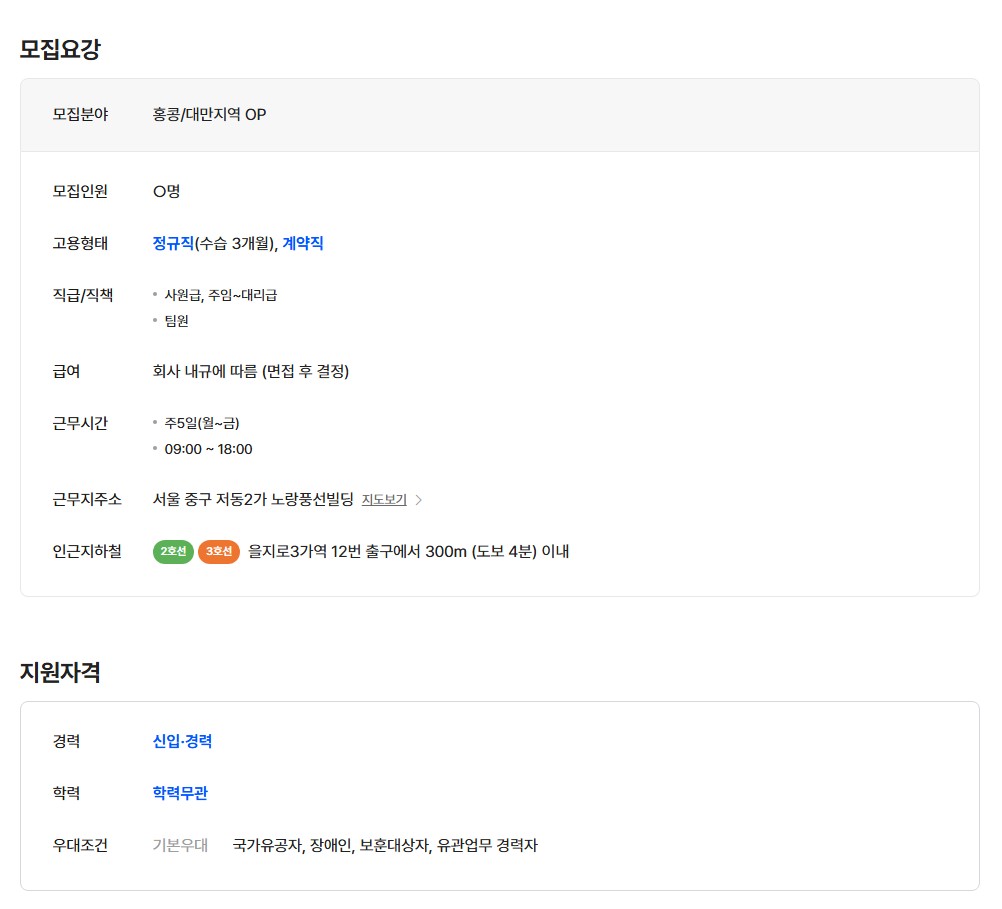1002x909 pixels.
Task: Click the 팀원 position item
Action: 177,321
